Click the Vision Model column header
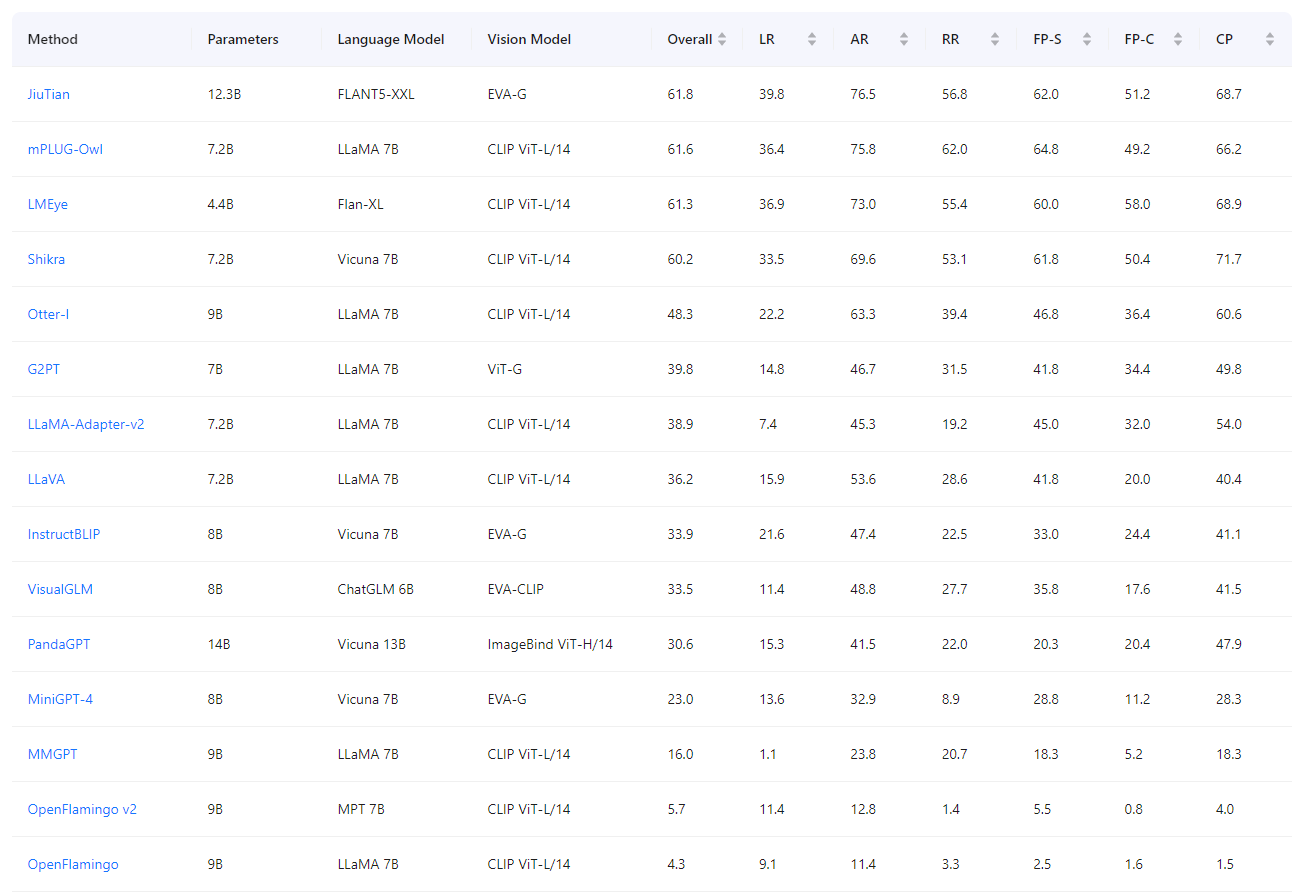 coord(529,40)
